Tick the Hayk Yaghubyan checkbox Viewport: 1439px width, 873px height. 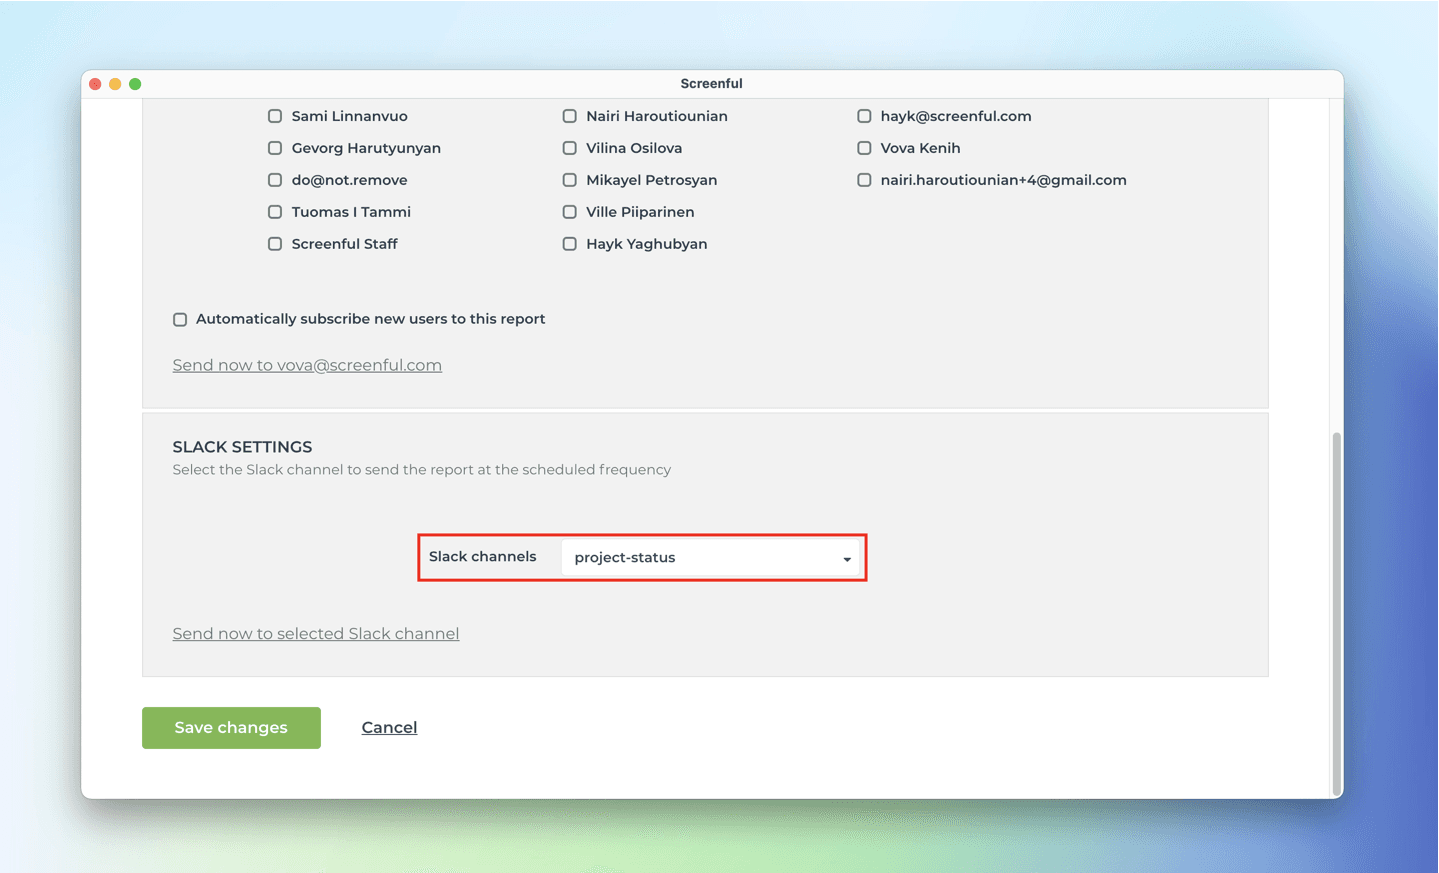pyautogui.click(x=570, y=244)
